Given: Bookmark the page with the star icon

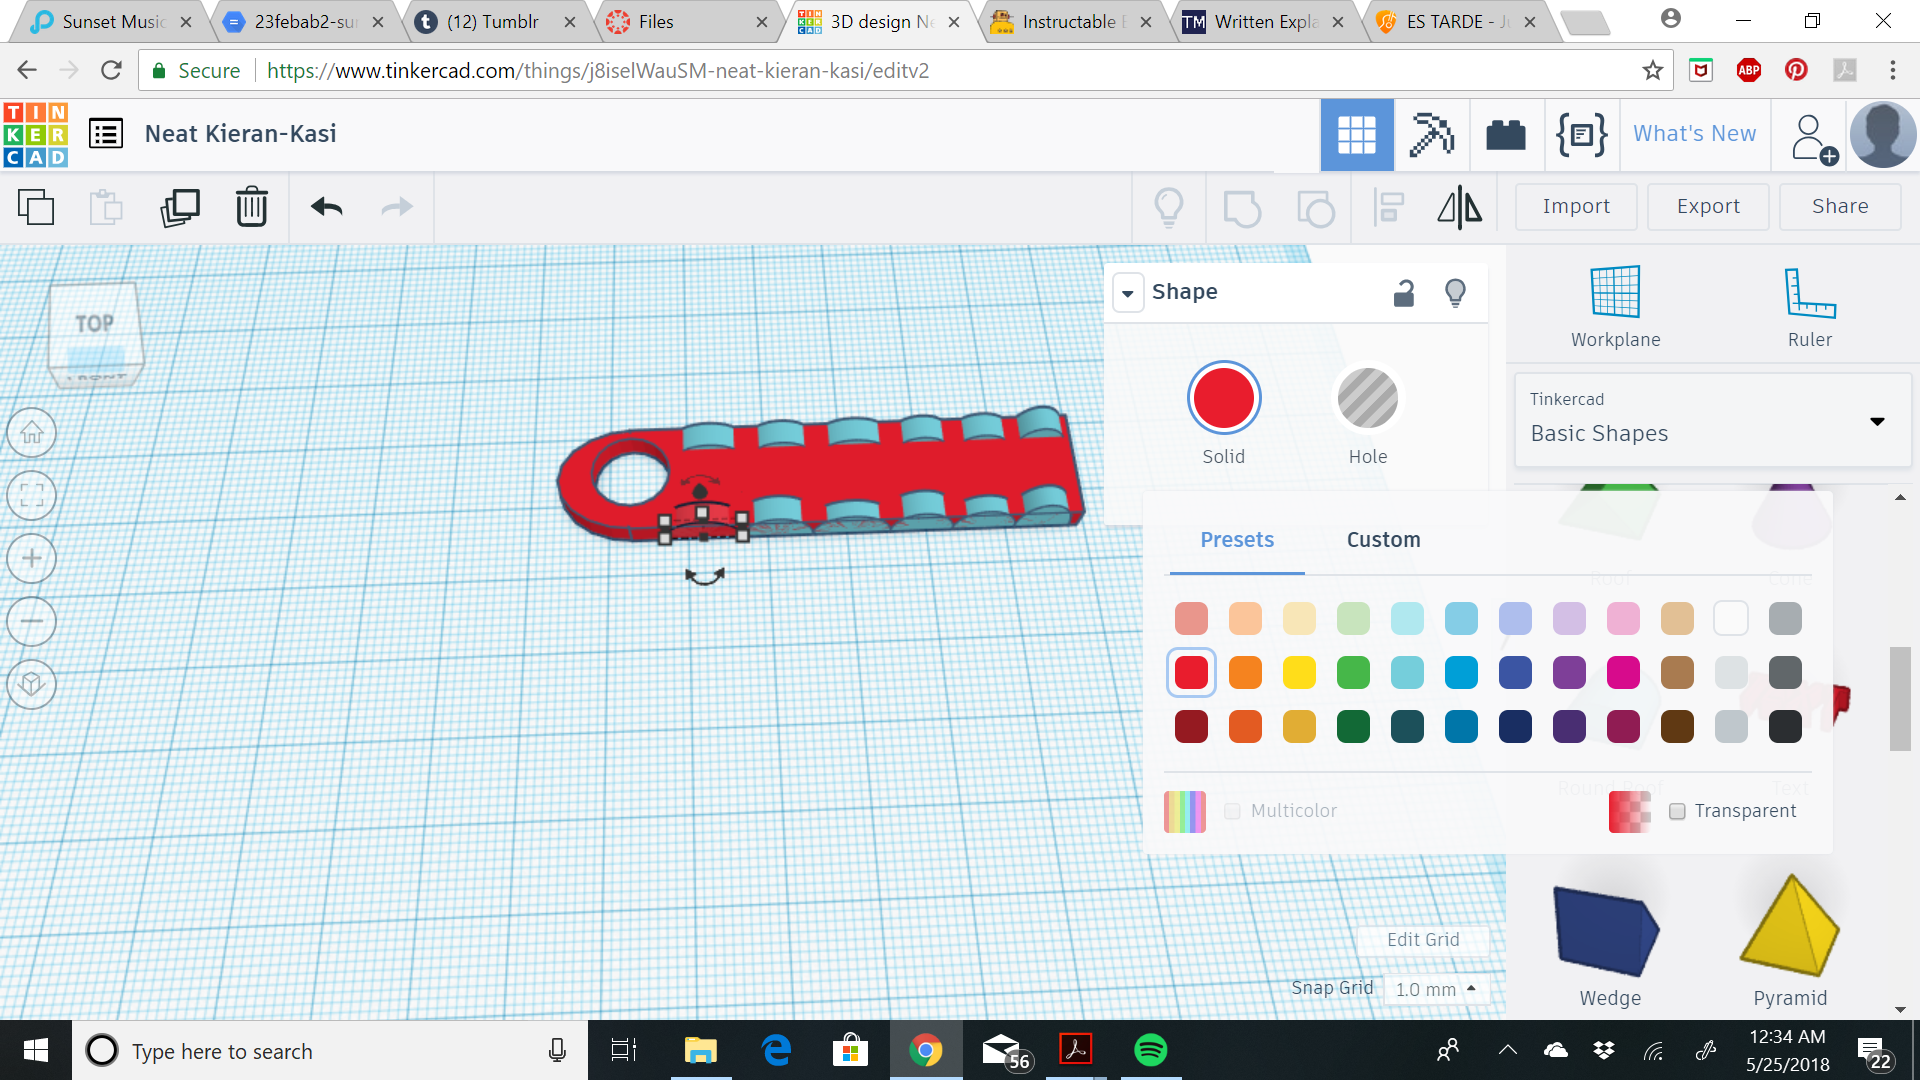Looking at the screenshot, I should (x=1653, y=71).
